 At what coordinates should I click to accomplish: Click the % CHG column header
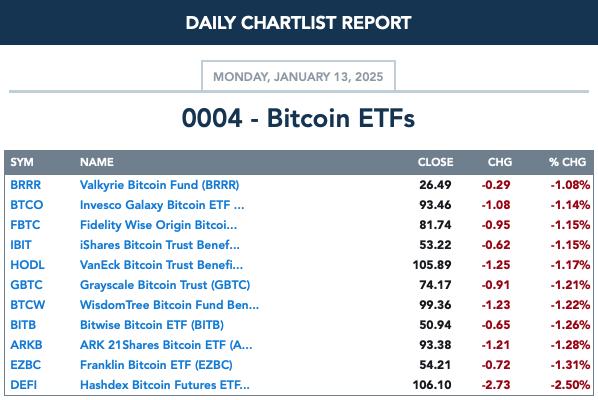click(x=567, y=162)
